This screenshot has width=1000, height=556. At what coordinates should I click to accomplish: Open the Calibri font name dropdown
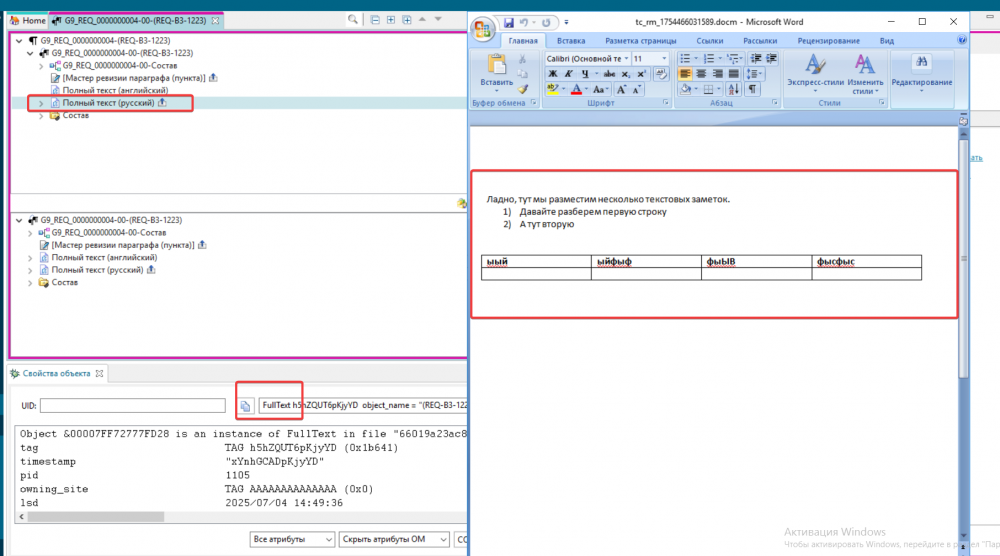click(626, 59)
